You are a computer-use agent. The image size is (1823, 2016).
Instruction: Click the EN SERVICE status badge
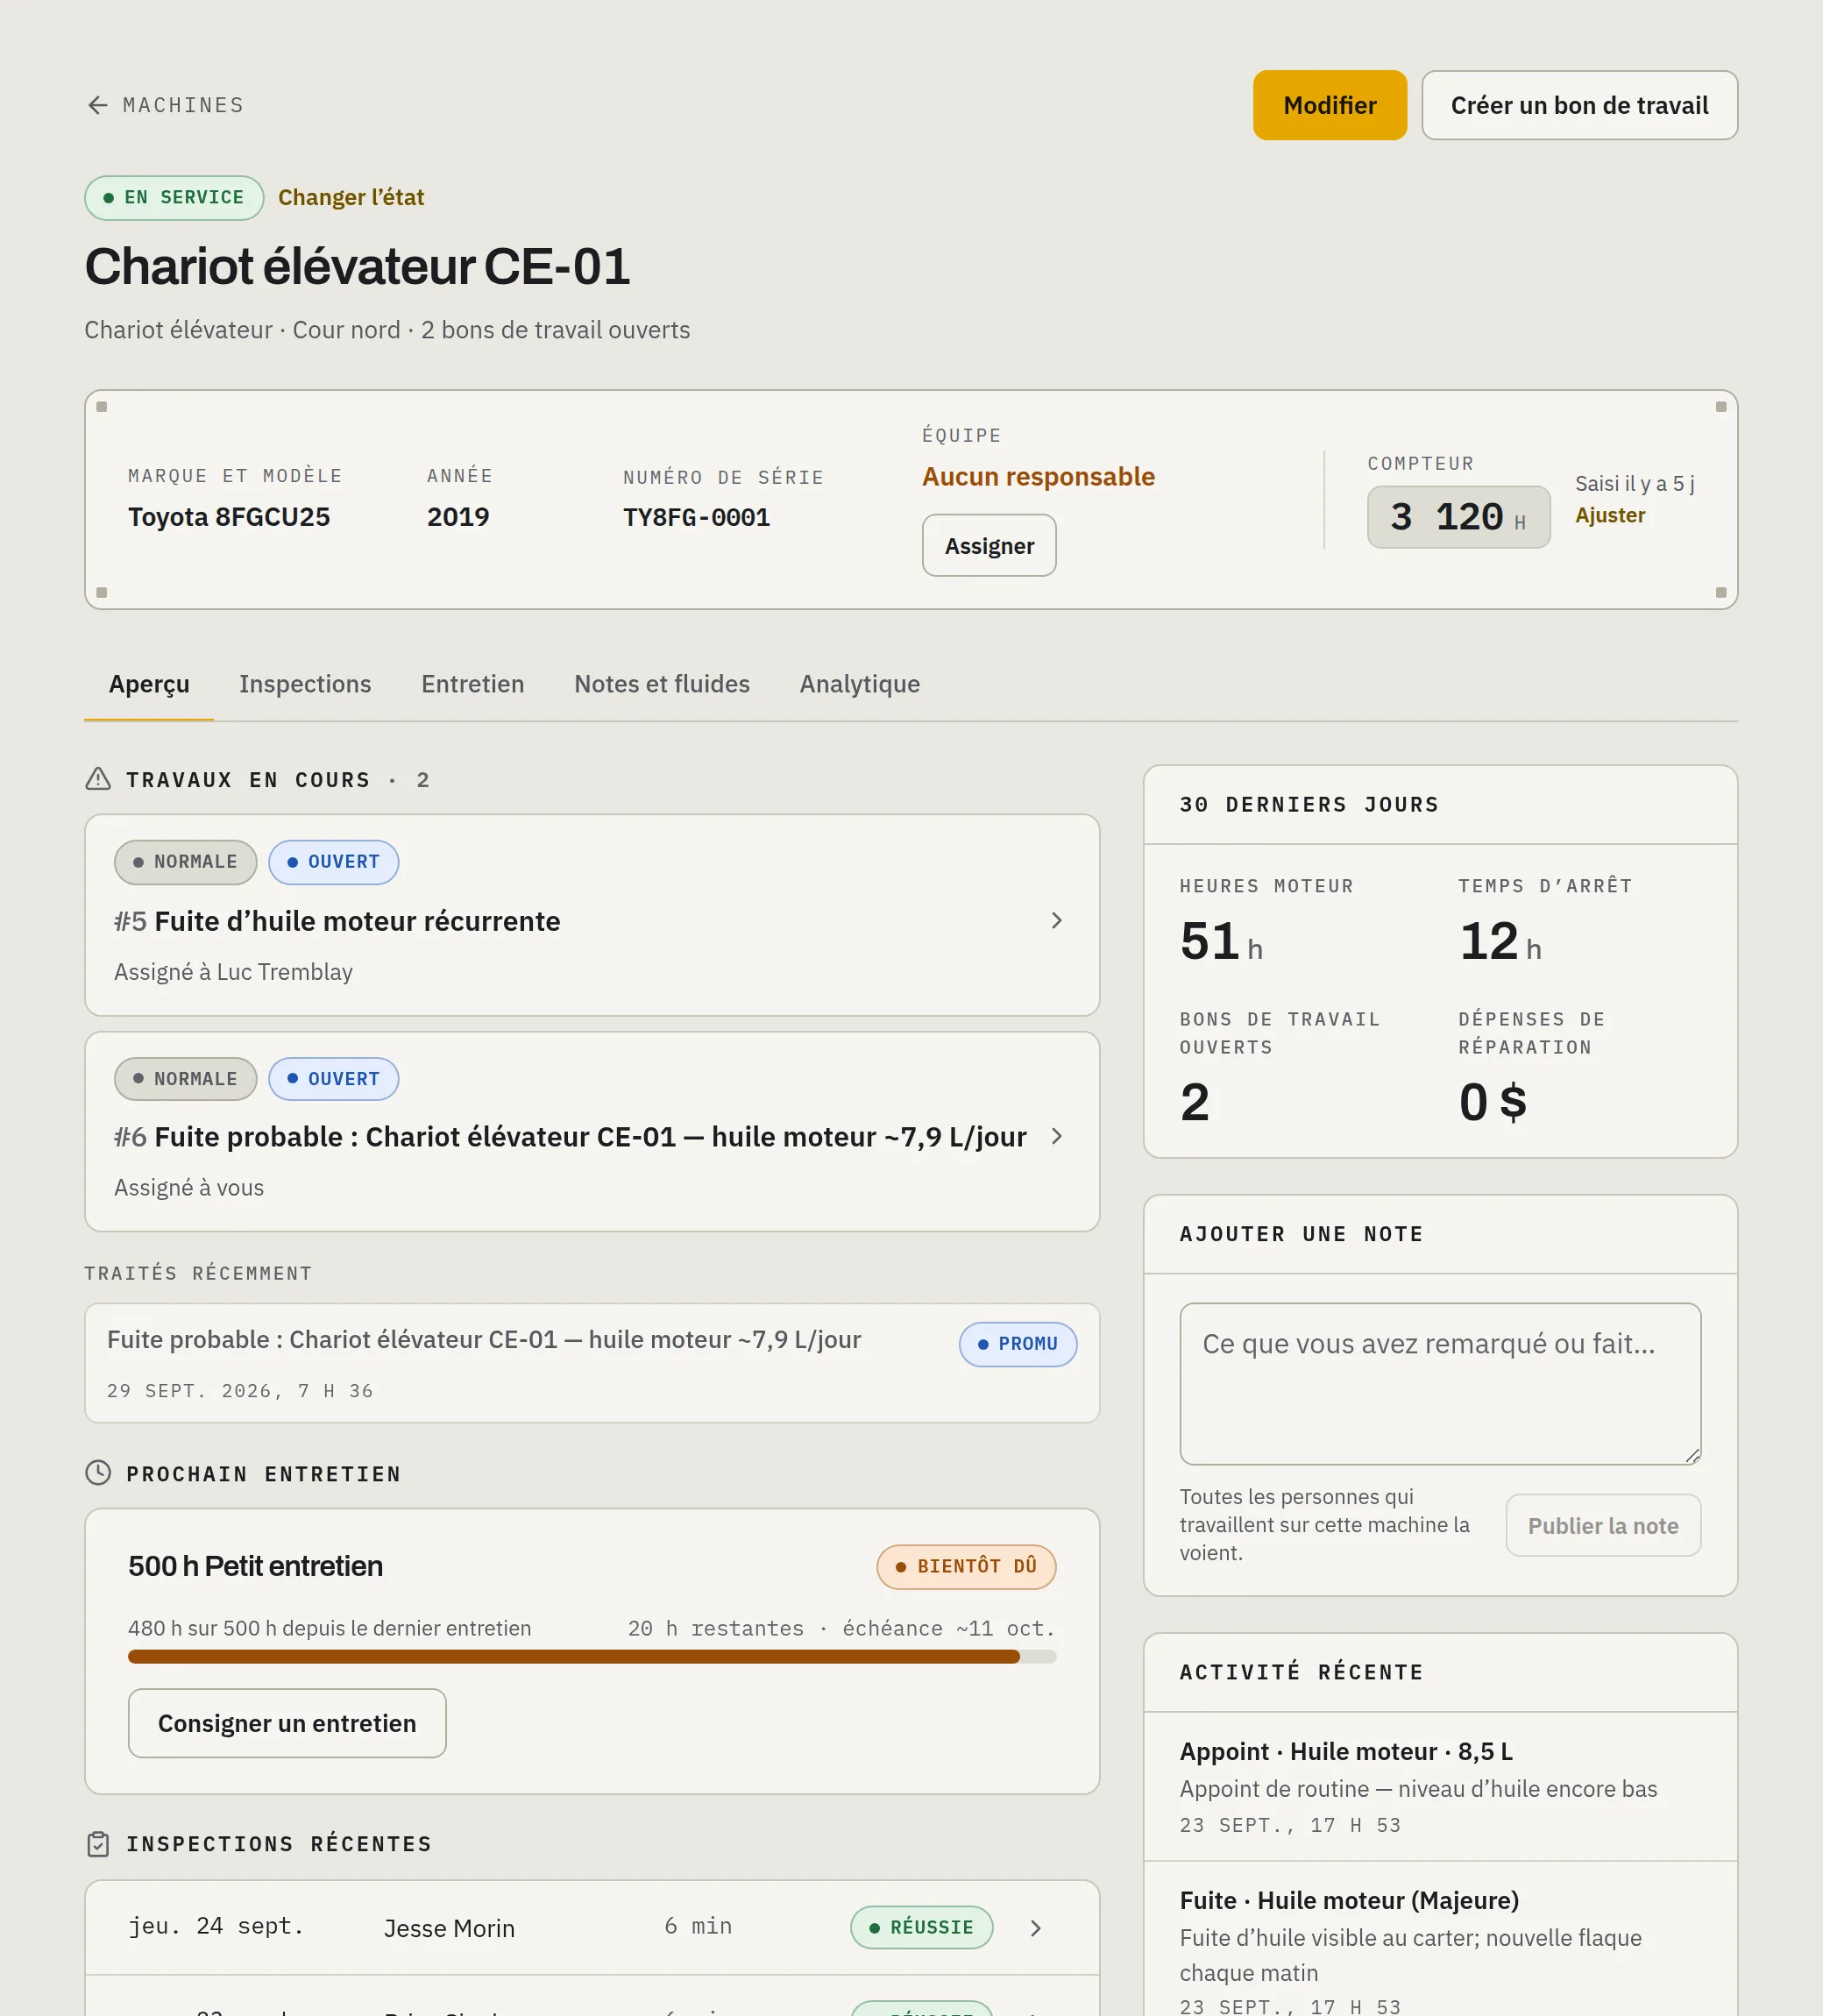coord(174,197)
